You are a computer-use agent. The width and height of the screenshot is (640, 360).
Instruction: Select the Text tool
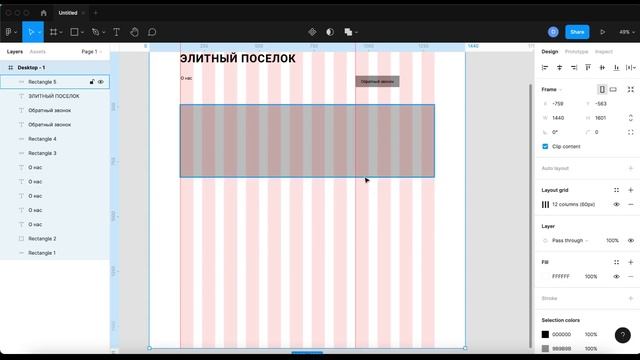click(116, 32)
